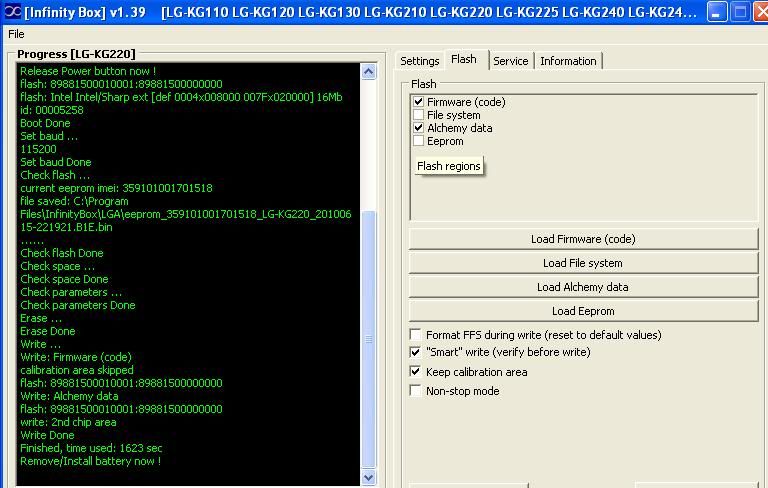Click log line 'Write: Alchemy data'
The image size is (768, 488).
69,396
